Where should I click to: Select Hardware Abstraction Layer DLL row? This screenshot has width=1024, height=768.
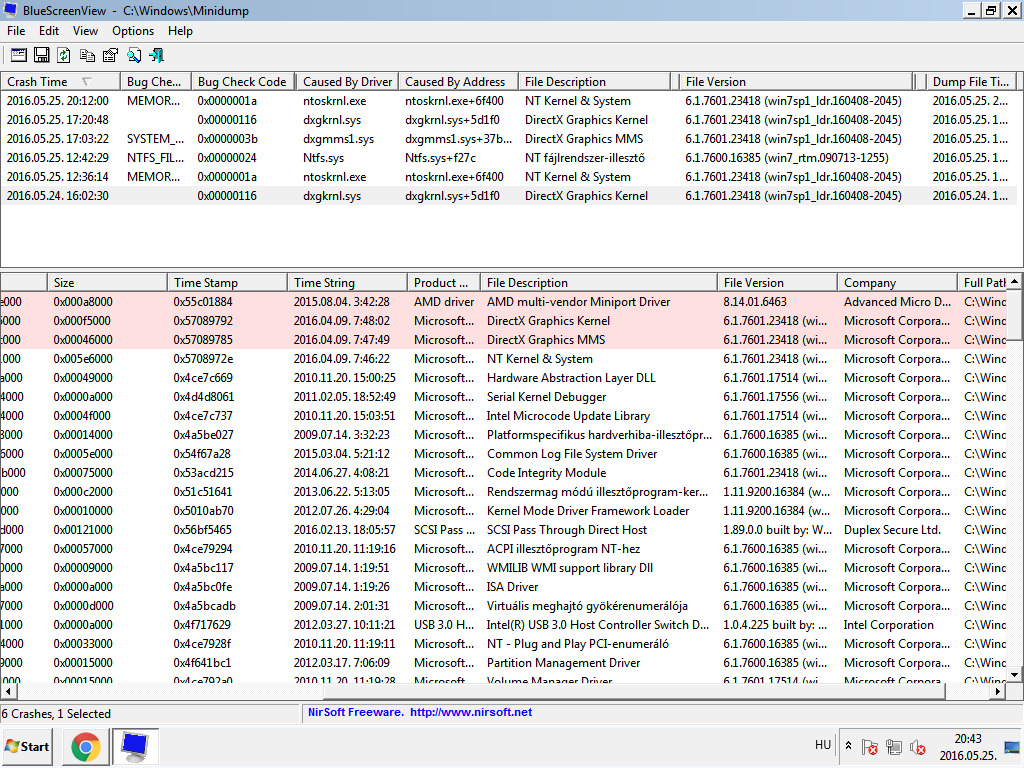[x=504, y=377]
